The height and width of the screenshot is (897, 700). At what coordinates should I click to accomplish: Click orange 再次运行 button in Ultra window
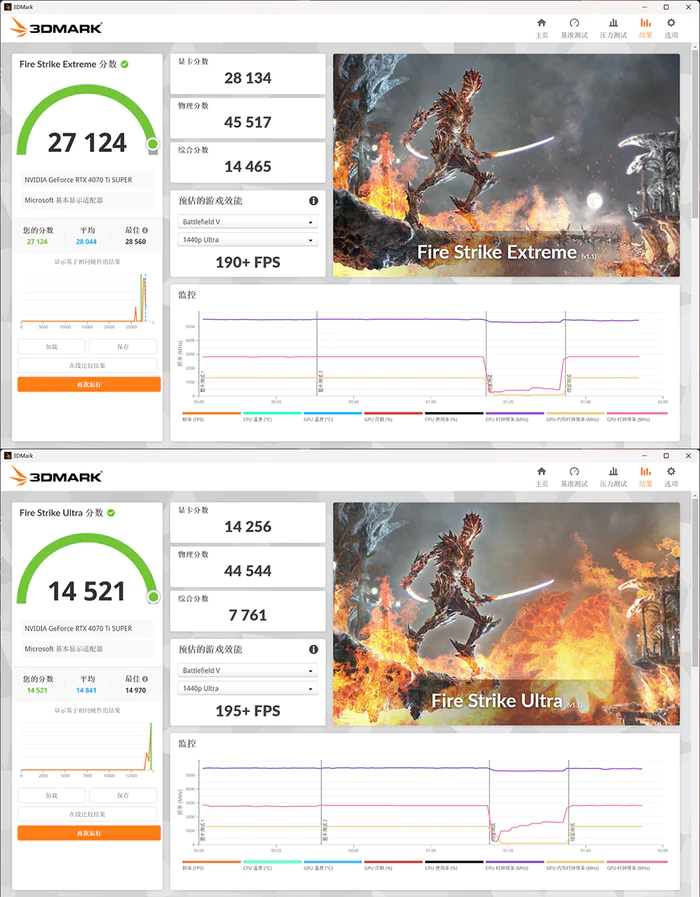(x=89, y=833)
